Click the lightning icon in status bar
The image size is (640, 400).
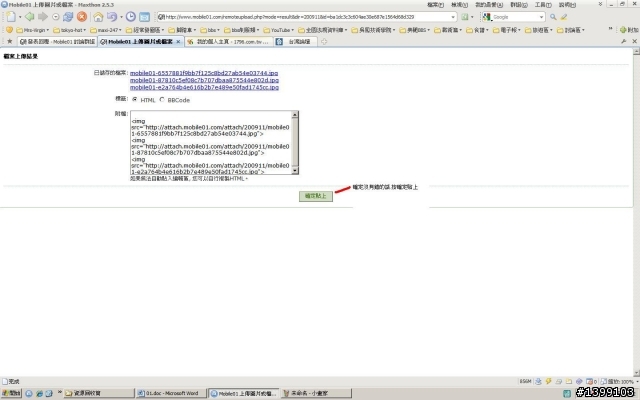coord(548,381)
